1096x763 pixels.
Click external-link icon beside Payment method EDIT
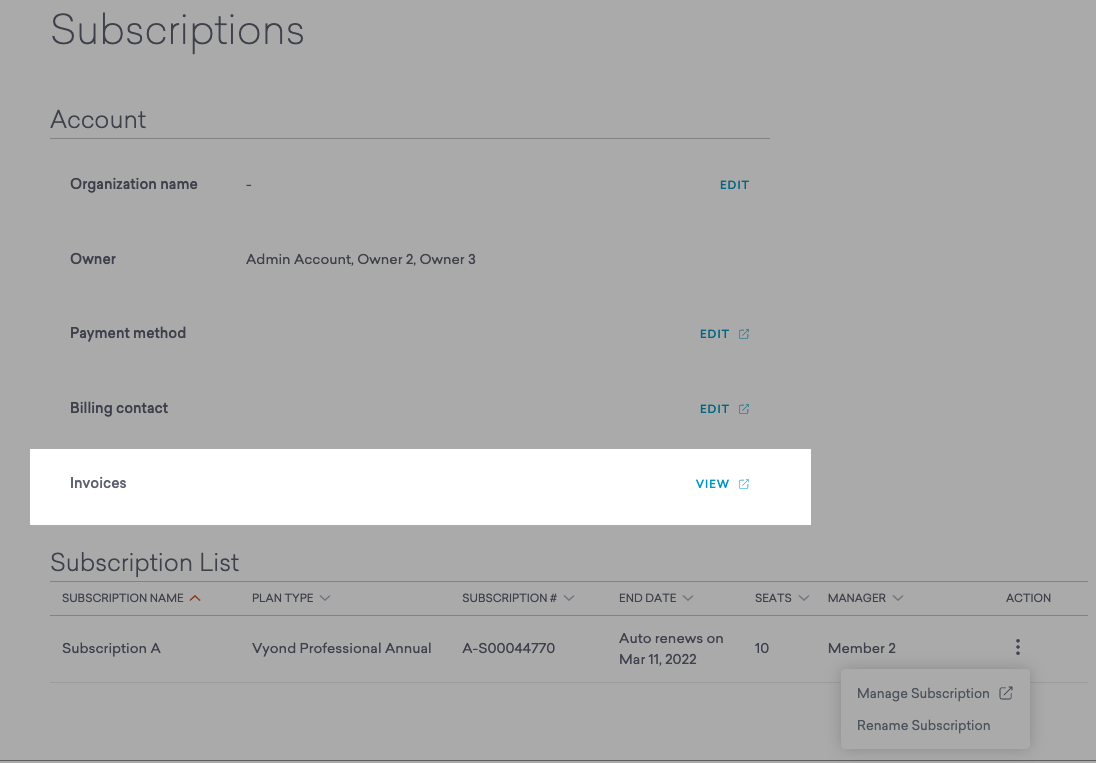[x=744, y=334]
